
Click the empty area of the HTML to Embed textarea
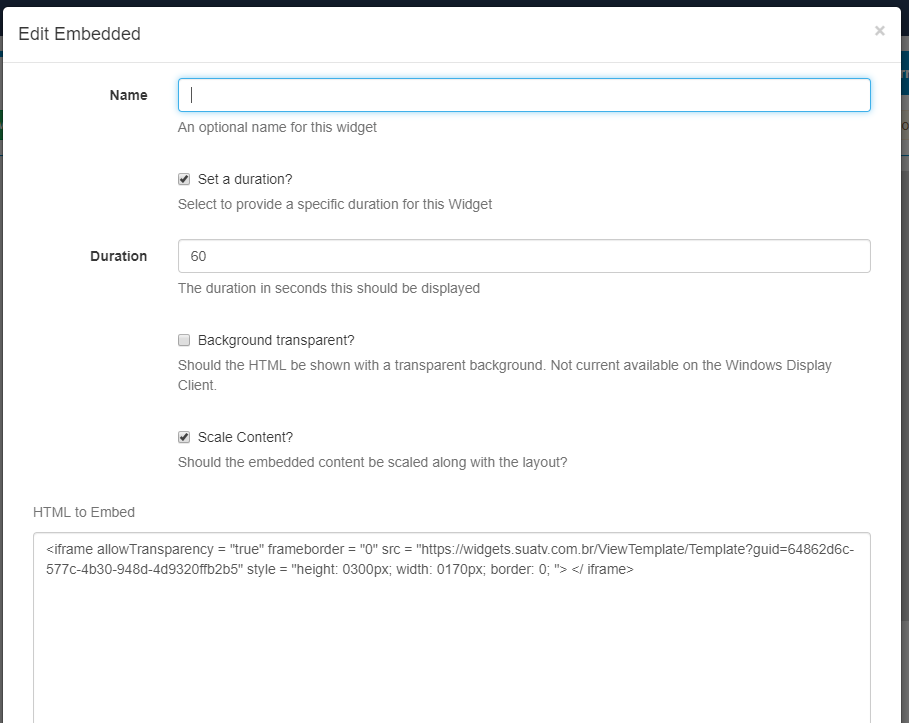452,655
